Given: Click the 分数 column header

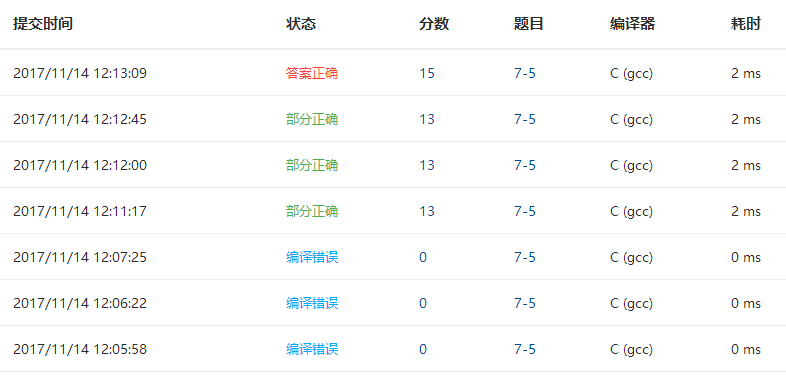Looking at the screenshot, I should (x=434, y=24).
